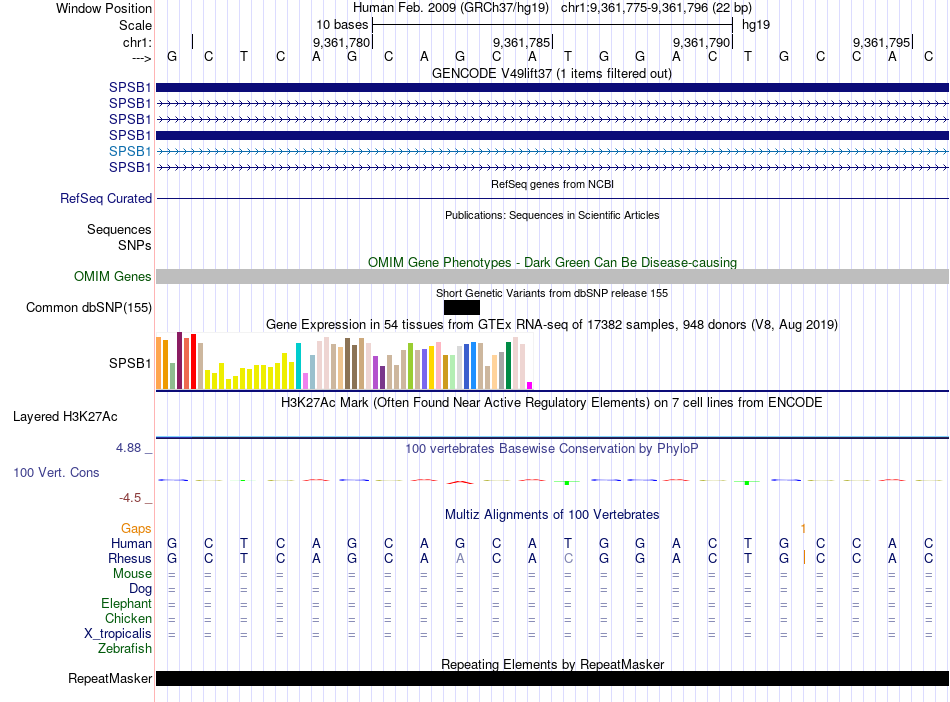
Task: Click the "Window Position" track label
Action: (104, 8)
